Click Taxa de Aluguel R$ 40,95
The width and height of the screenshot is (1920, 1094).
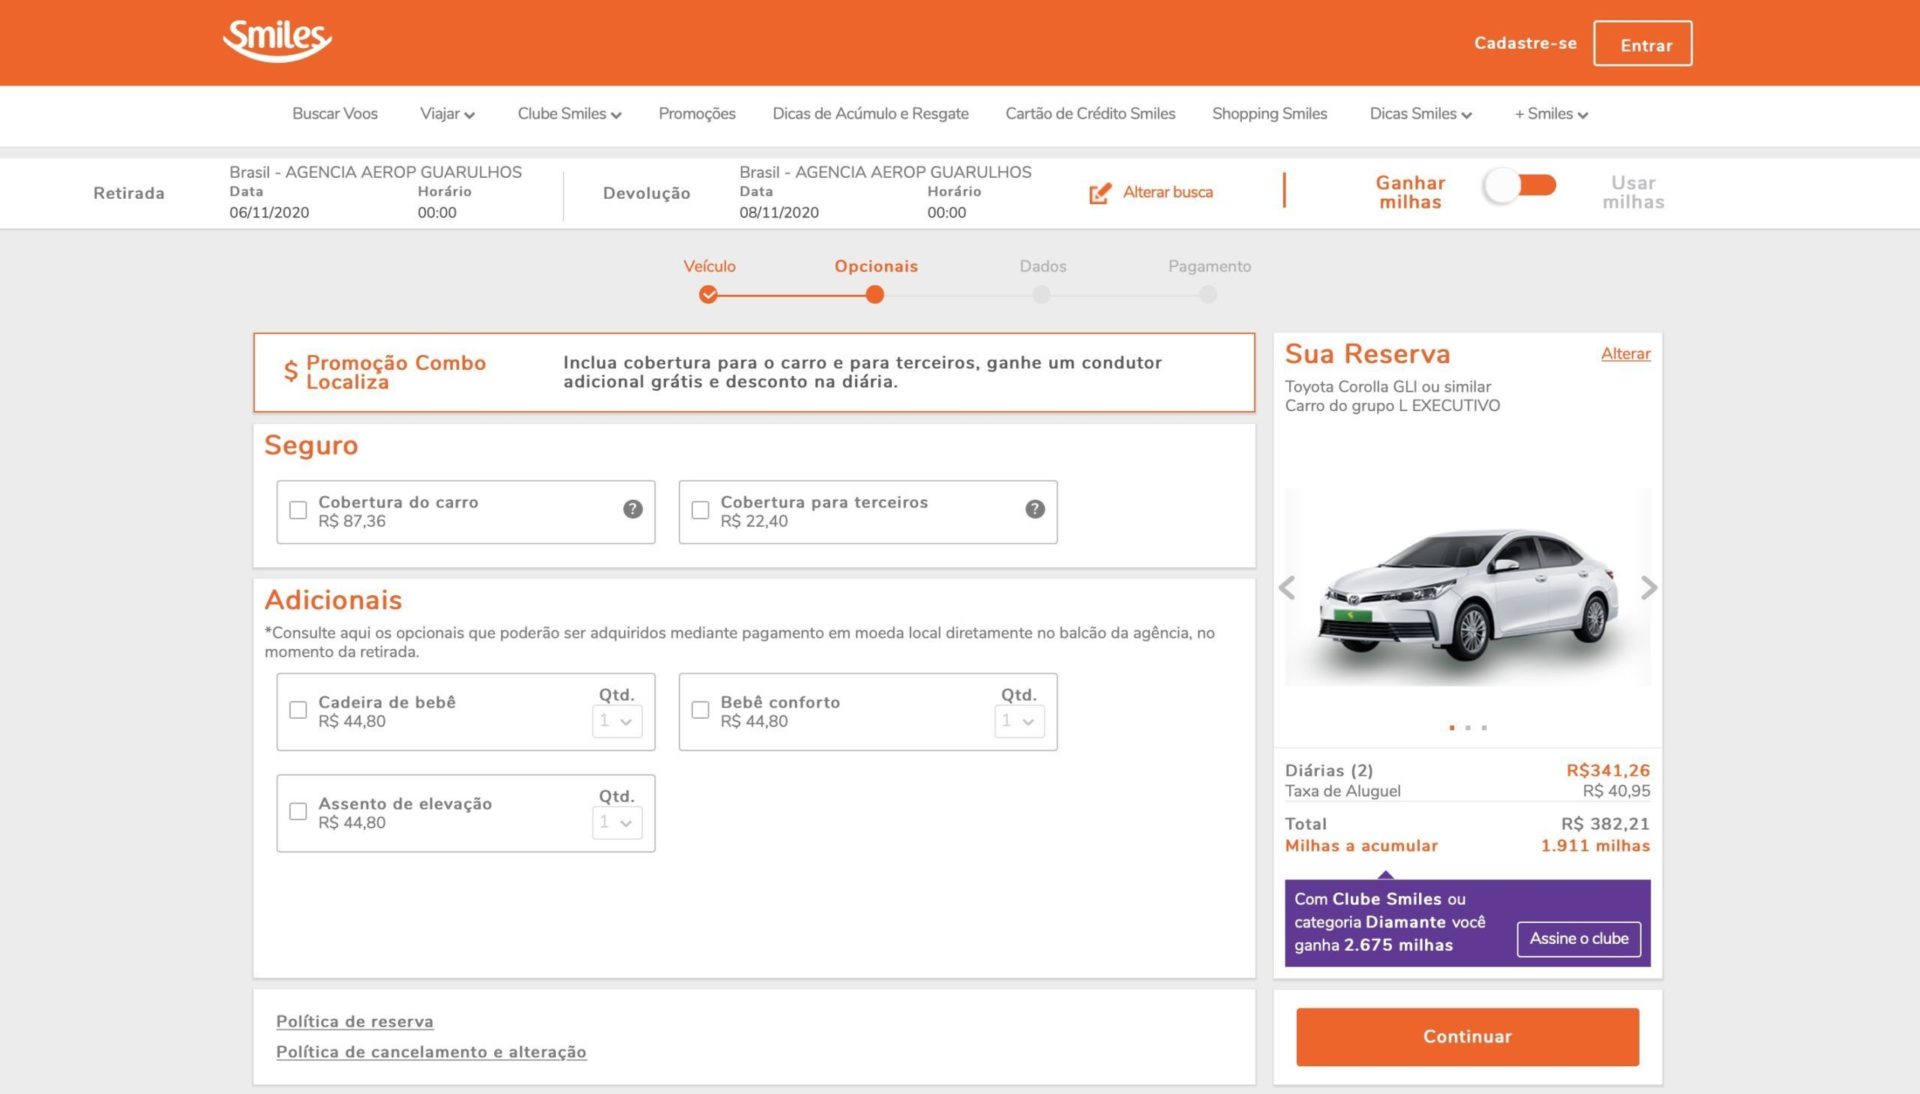(1616, 790)
